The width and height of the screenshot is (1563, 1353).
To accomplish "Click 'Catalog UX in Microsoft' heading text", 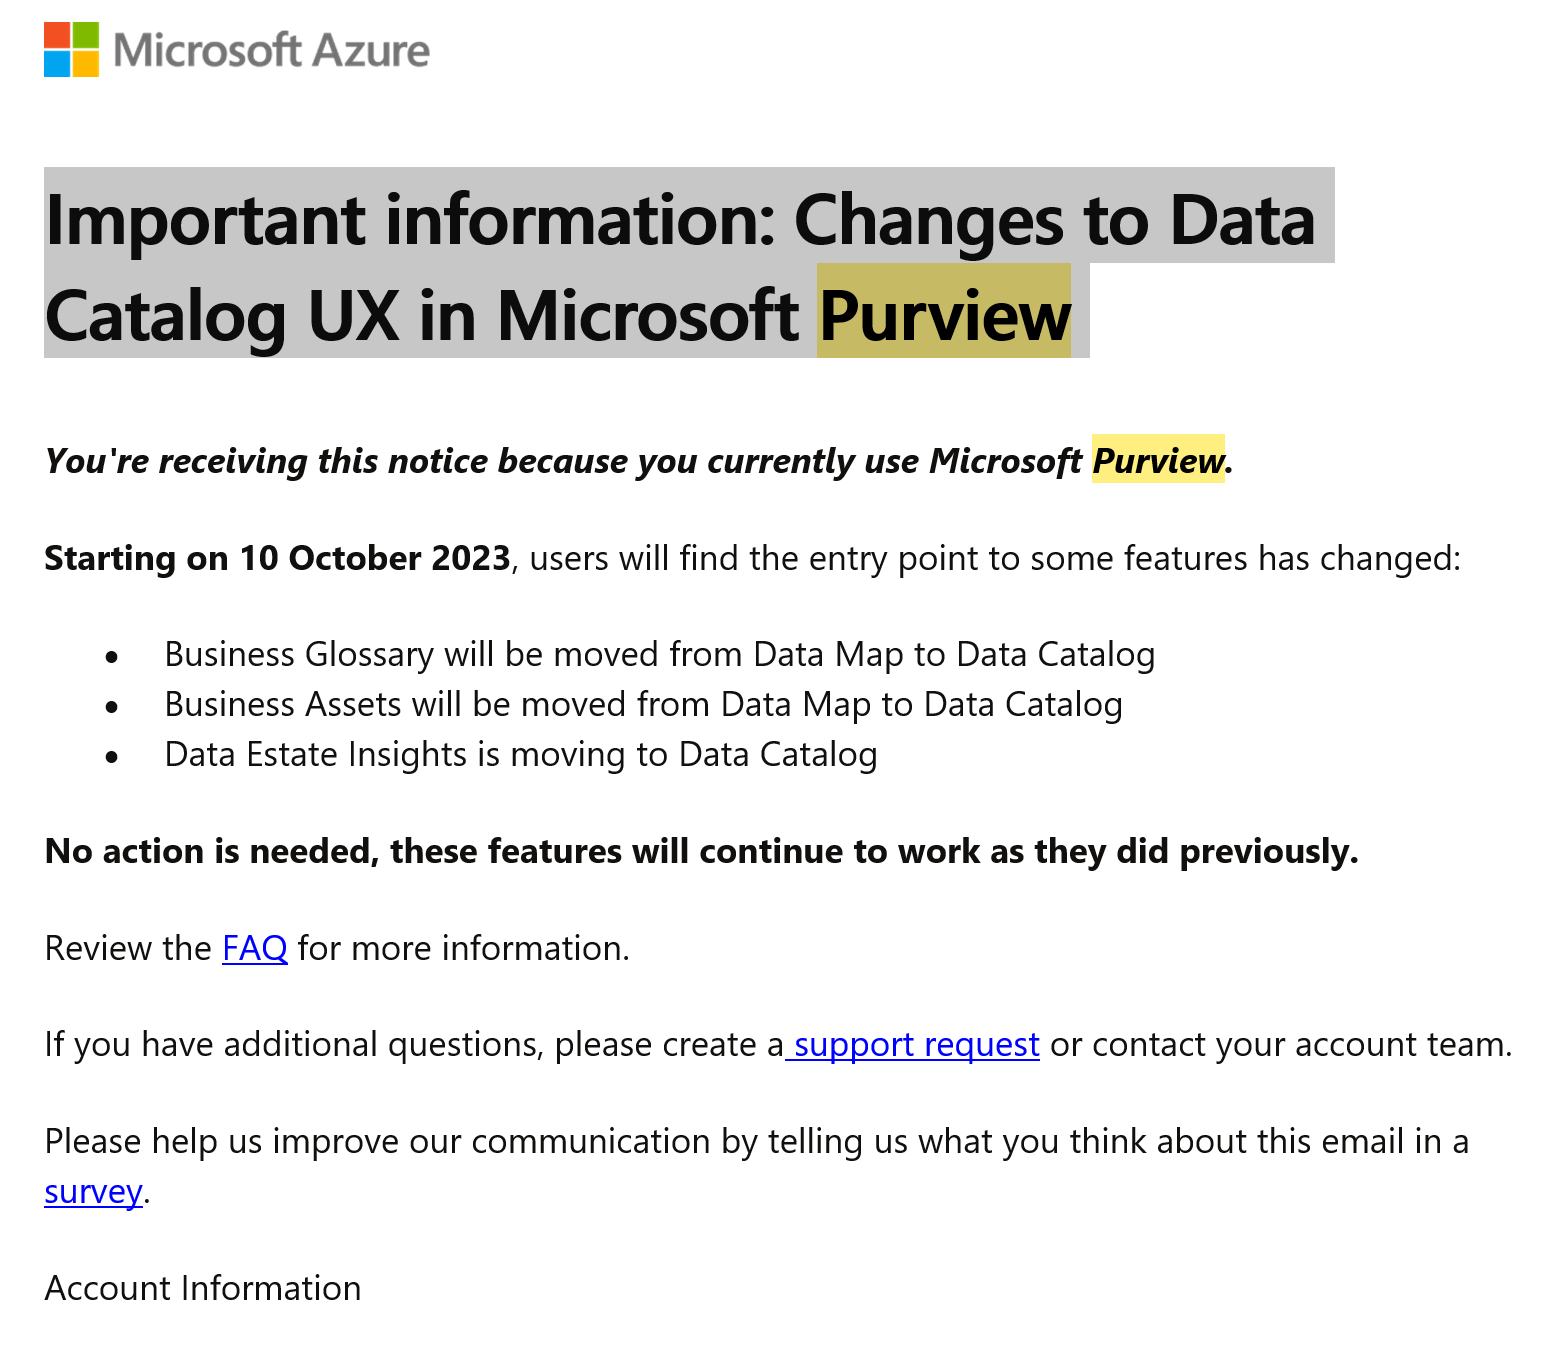I will point(420,316).
